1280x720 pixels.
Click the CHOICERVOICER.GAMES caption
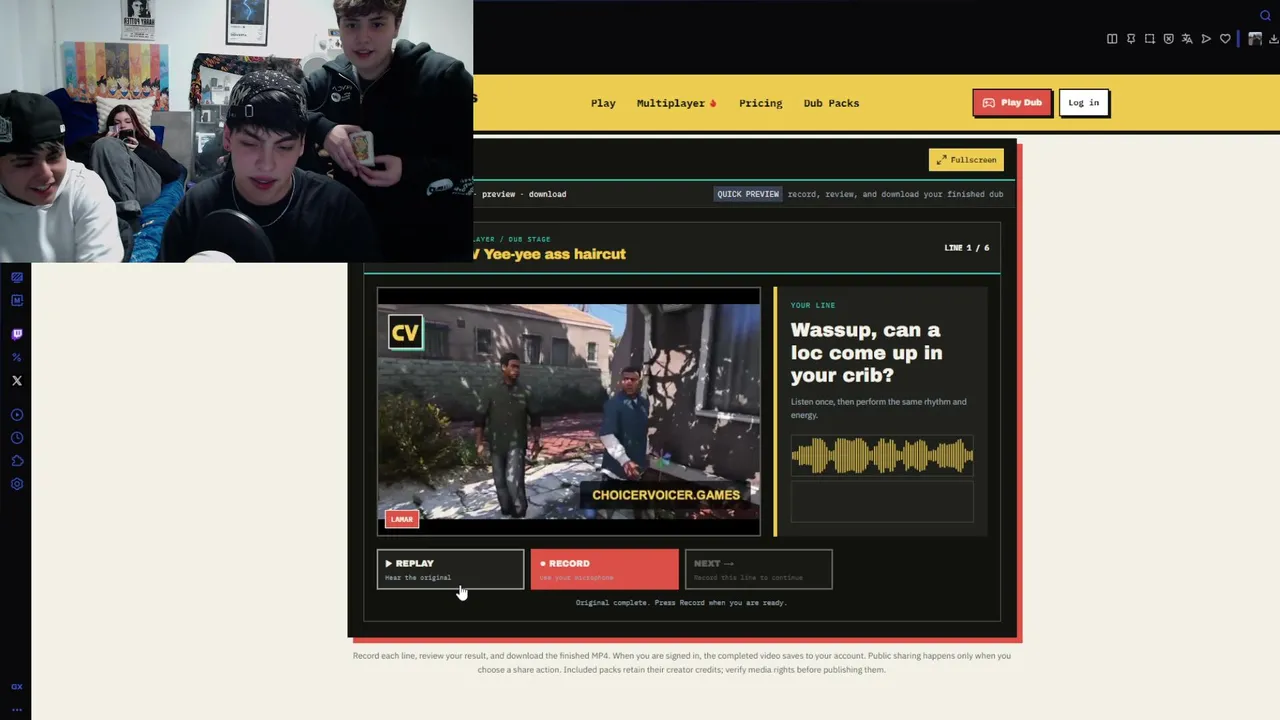click(666, 495)
